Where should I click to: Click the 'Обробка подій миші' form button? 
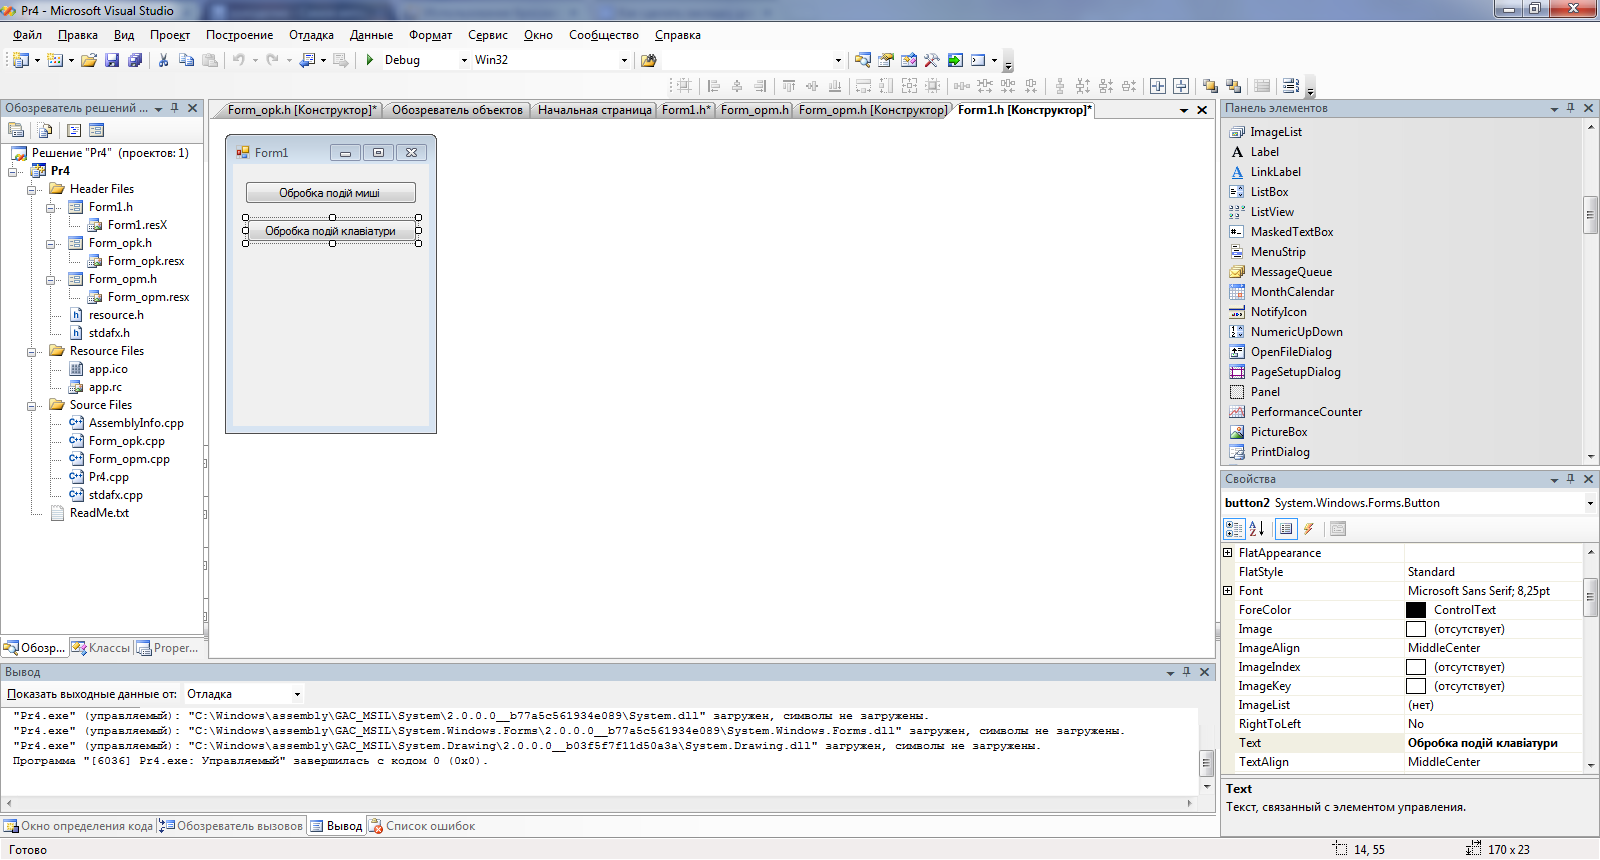(331, 193)
